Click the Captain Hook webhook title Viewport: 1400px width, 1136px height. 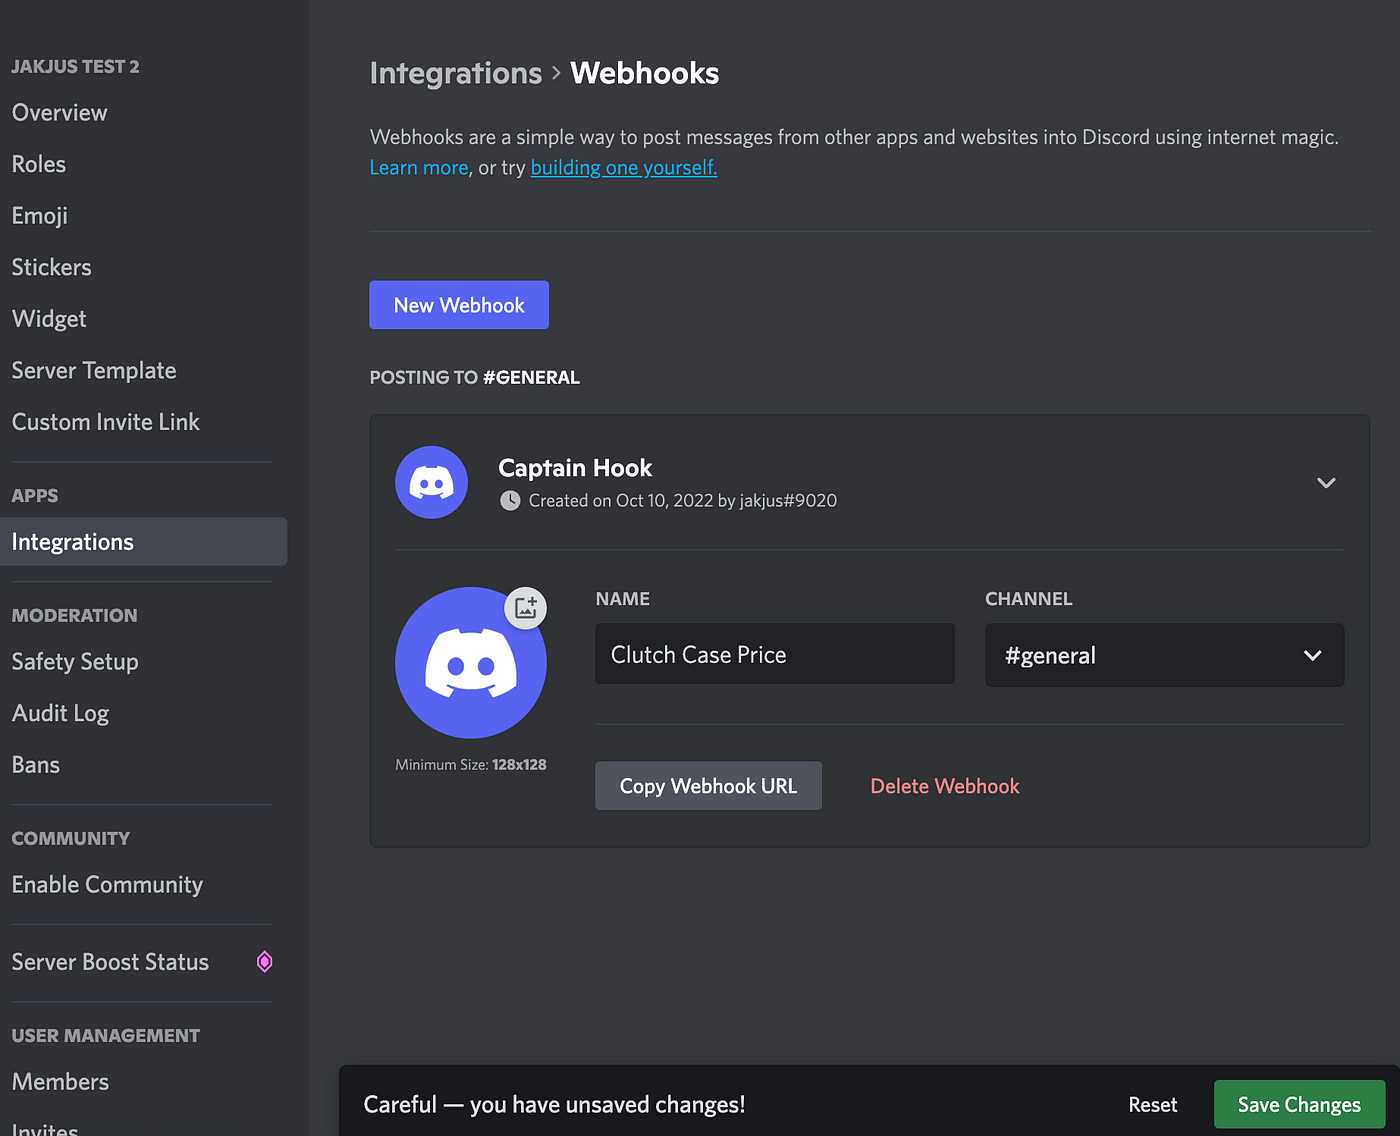click(575, 468)
